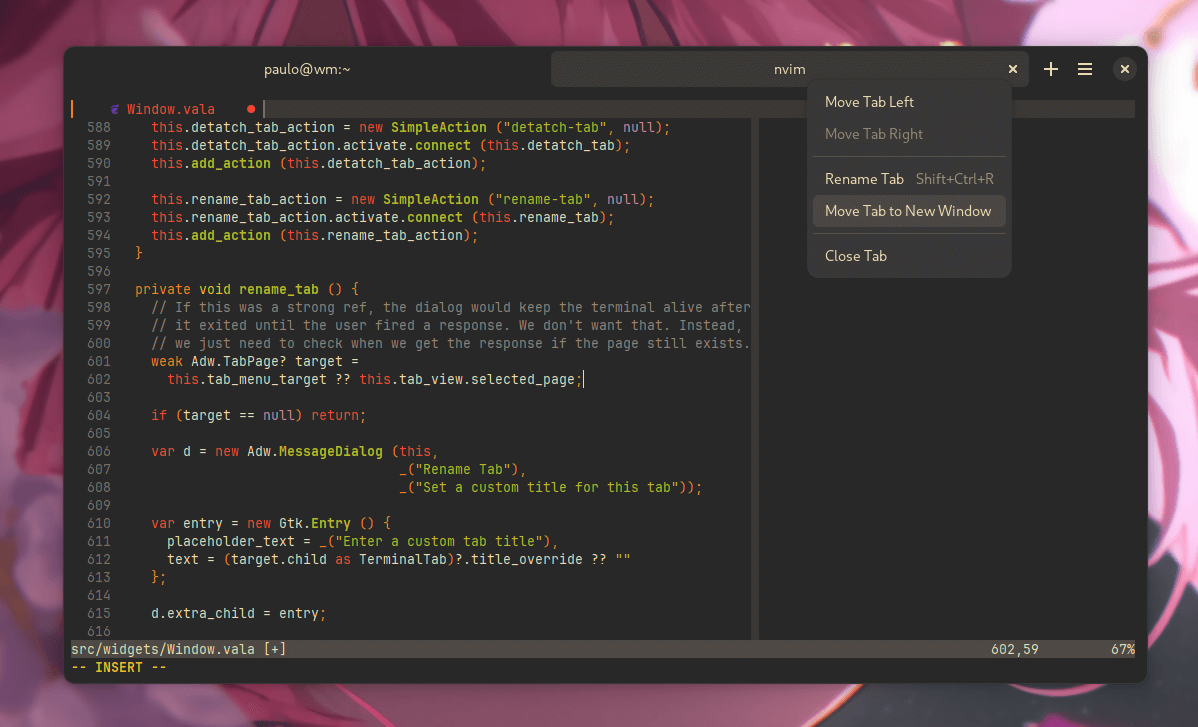
Task: Select the nvim tab in the header
Action: (789, 69)
